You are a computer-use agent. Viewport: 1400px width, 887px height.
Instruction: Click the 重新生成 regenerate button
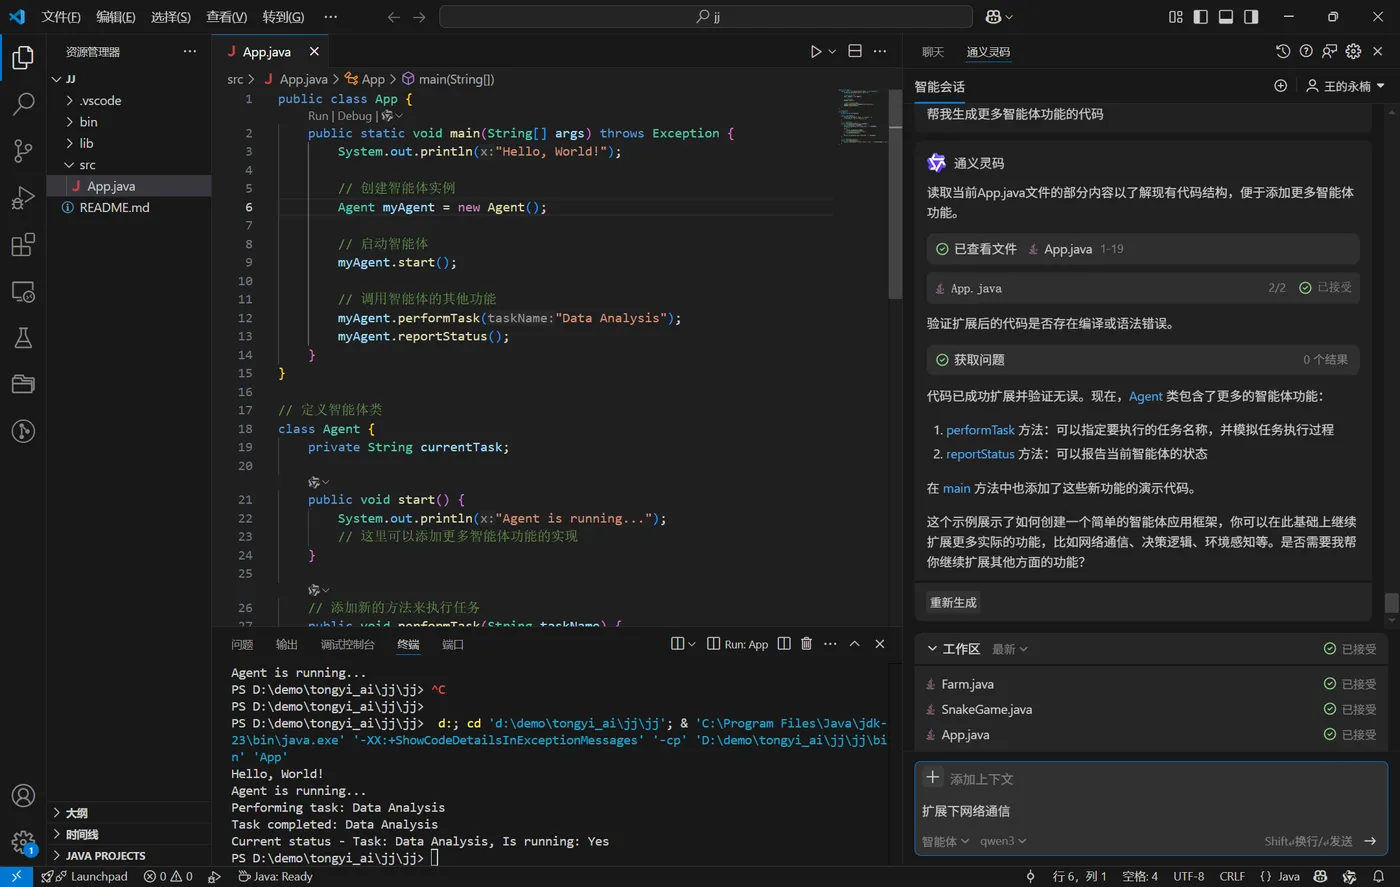click(x=953, y=602)
